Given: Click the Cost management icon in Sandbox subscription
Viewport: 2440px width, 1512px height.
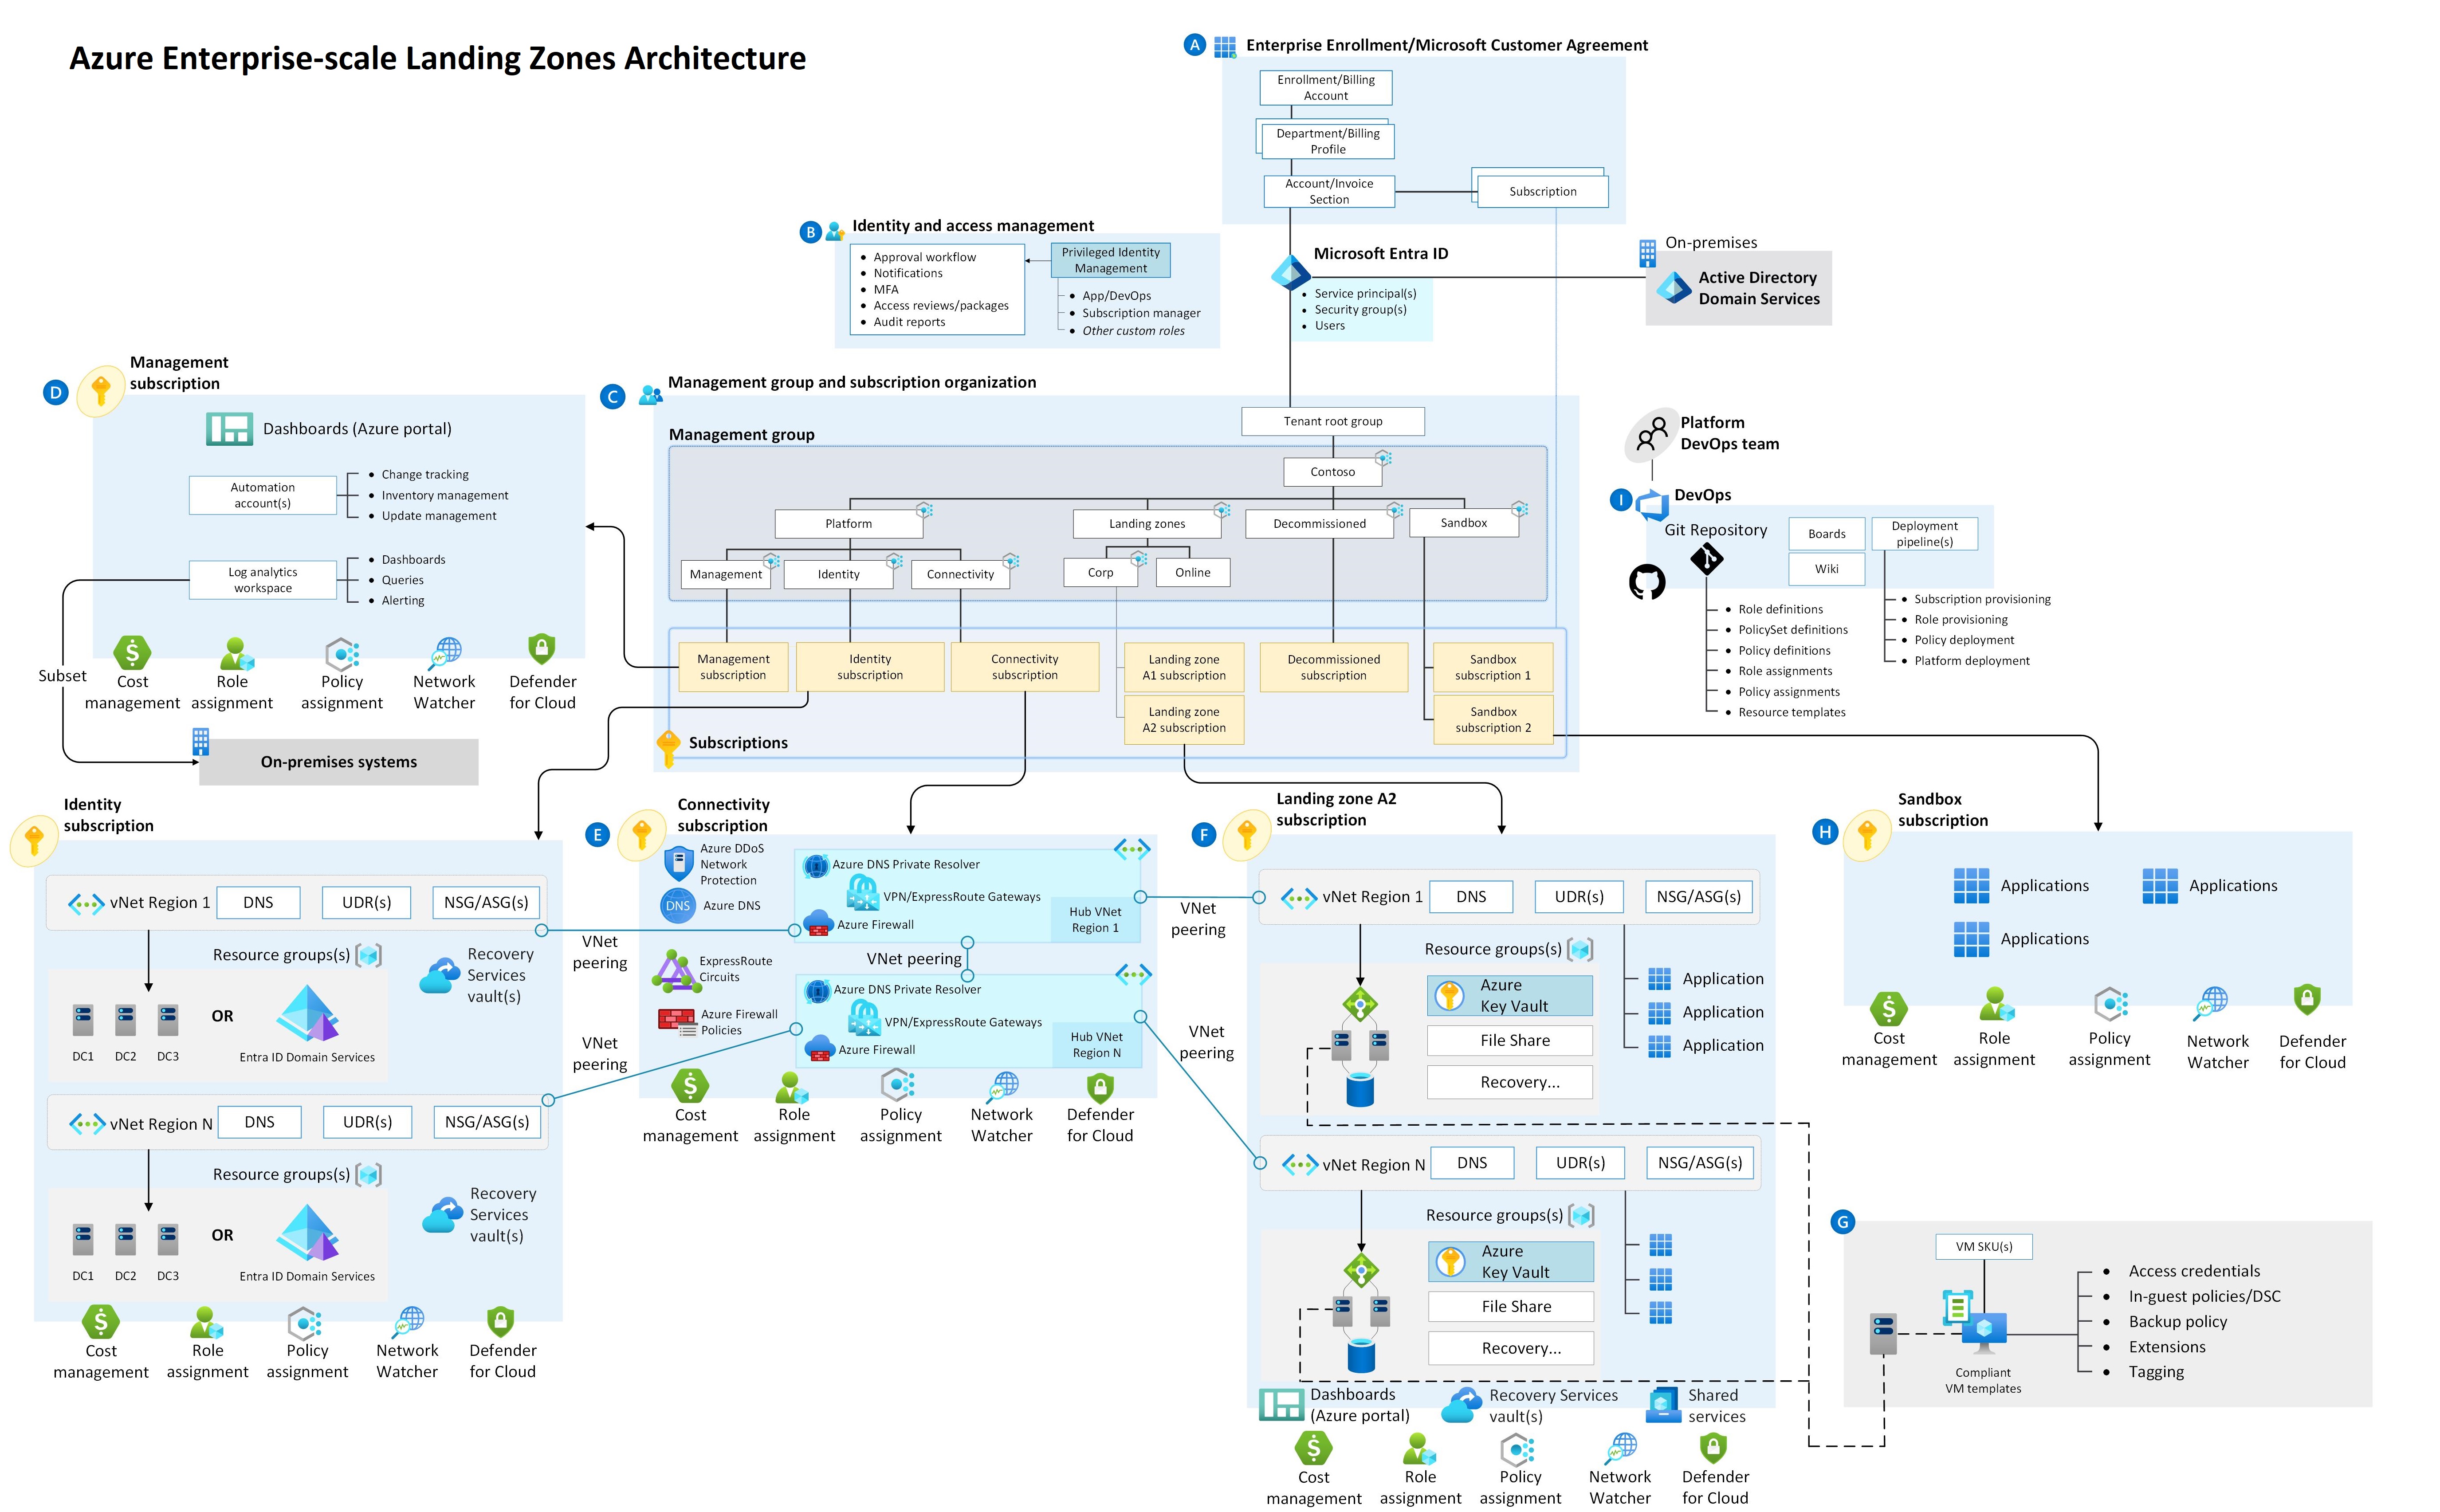Looking at the screenshot, I should point(1888,1009).
